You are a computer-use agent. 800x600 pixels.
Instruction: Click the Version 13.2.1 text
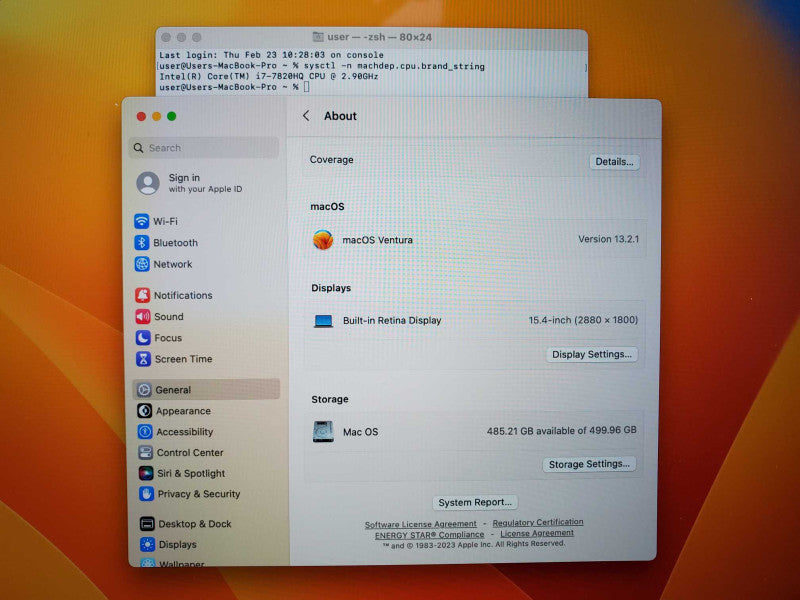[x=608, y=239]
